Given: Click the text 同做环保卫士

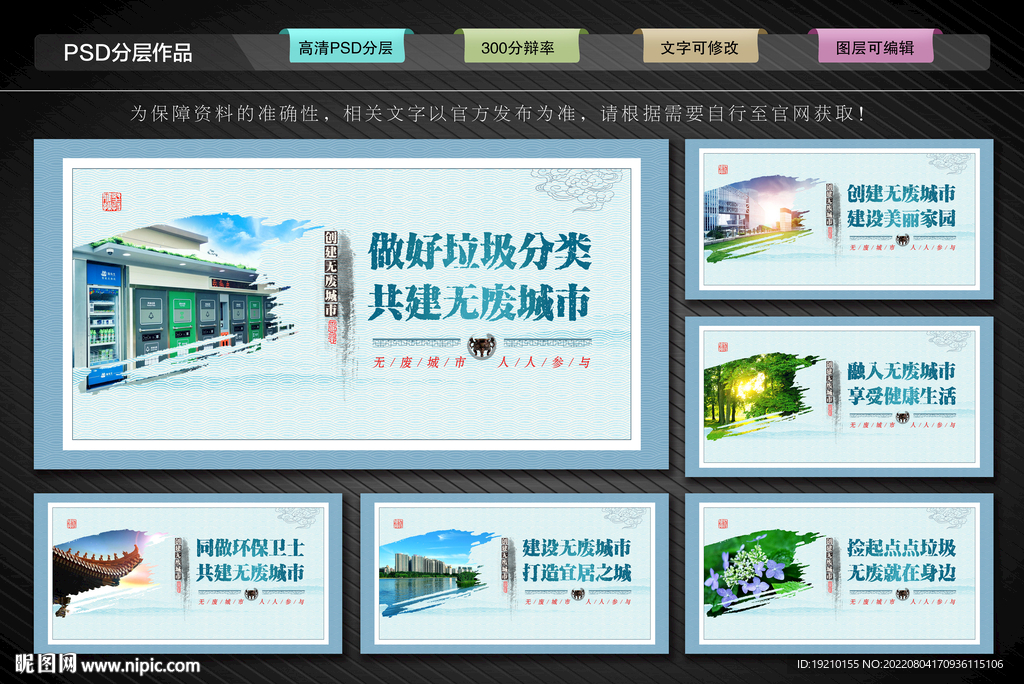Looking at the screenshot, I should (251, 548).
